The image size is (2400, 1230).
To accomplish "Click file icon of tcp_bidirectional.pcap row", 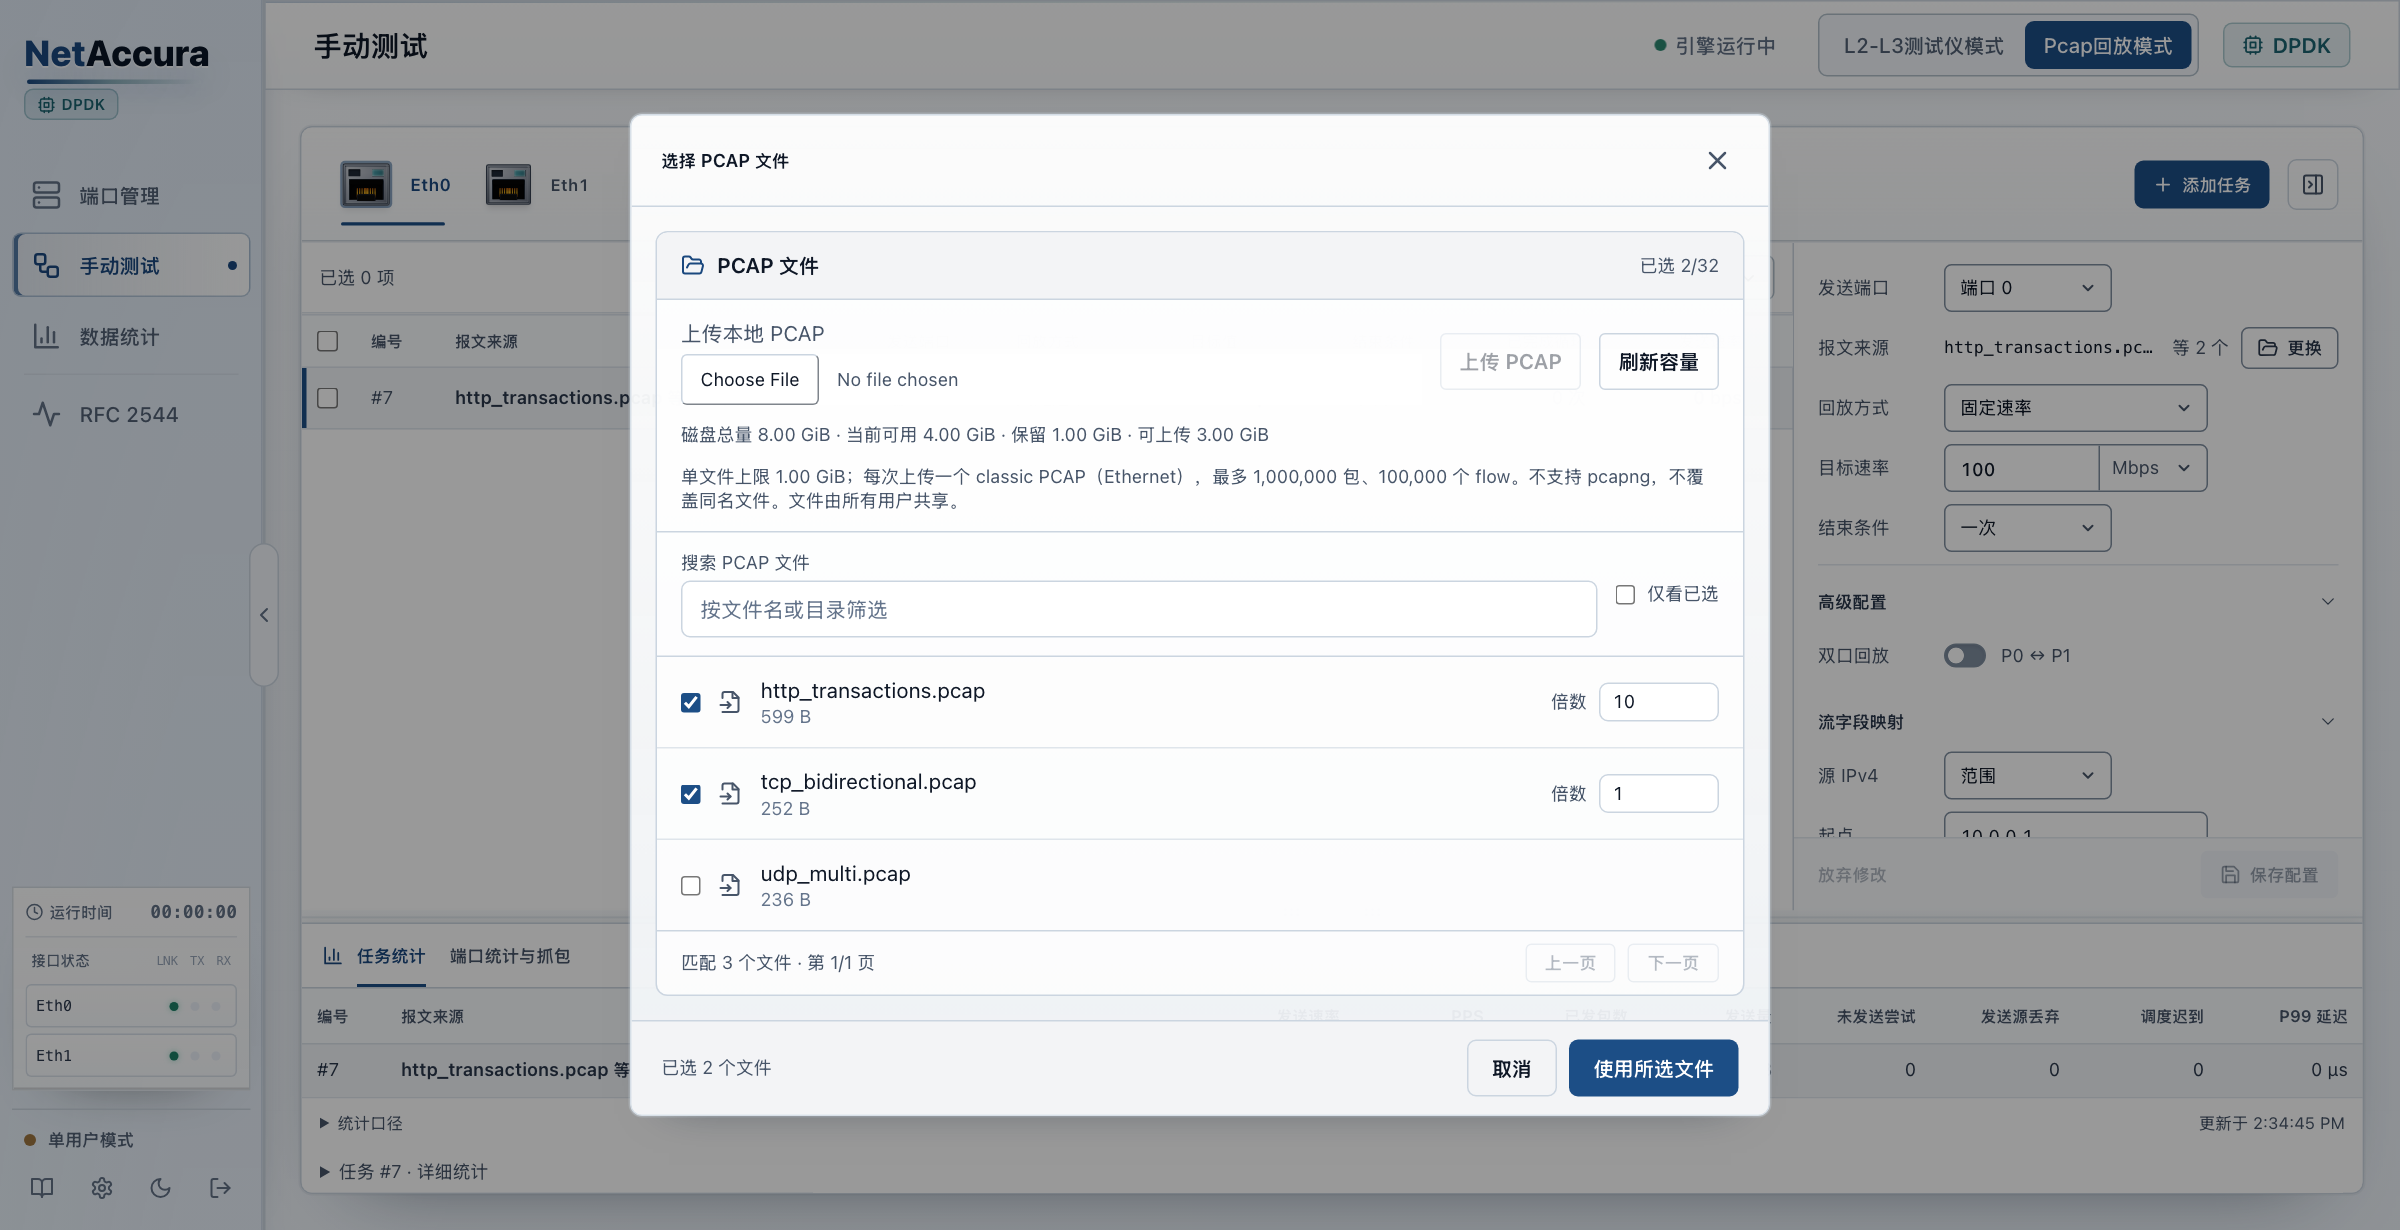I will click(x=730, y=794).
